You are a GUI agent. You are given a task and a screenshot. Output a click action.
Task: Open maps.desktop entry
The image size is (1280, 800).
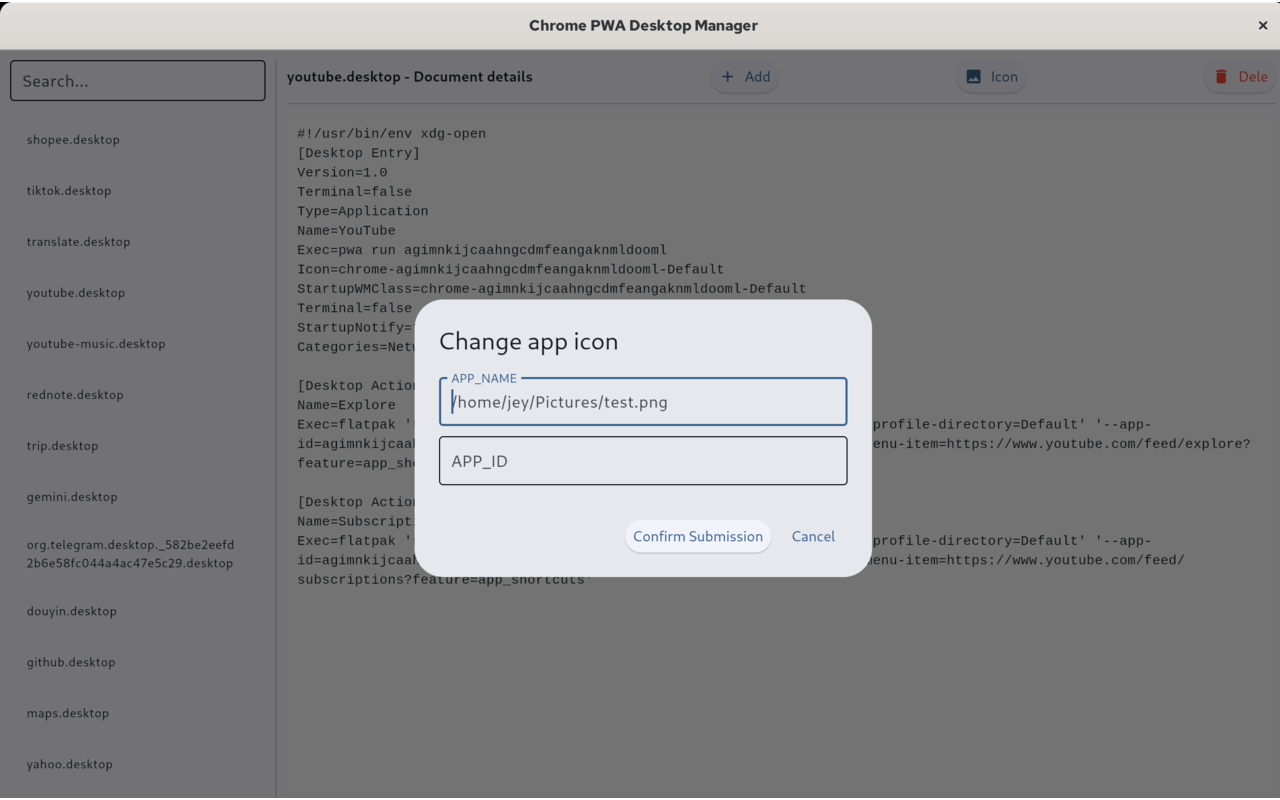coord(68,713)
